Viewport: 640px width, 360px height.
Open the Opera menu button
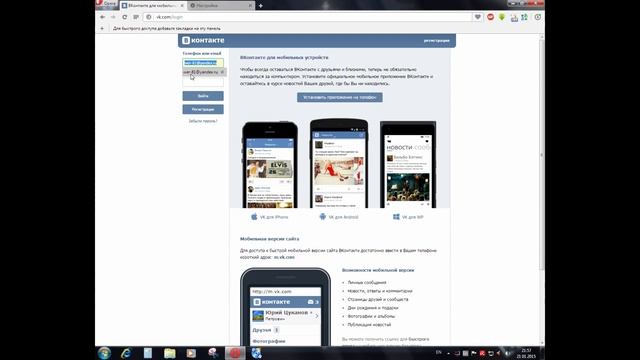[107, 4]
